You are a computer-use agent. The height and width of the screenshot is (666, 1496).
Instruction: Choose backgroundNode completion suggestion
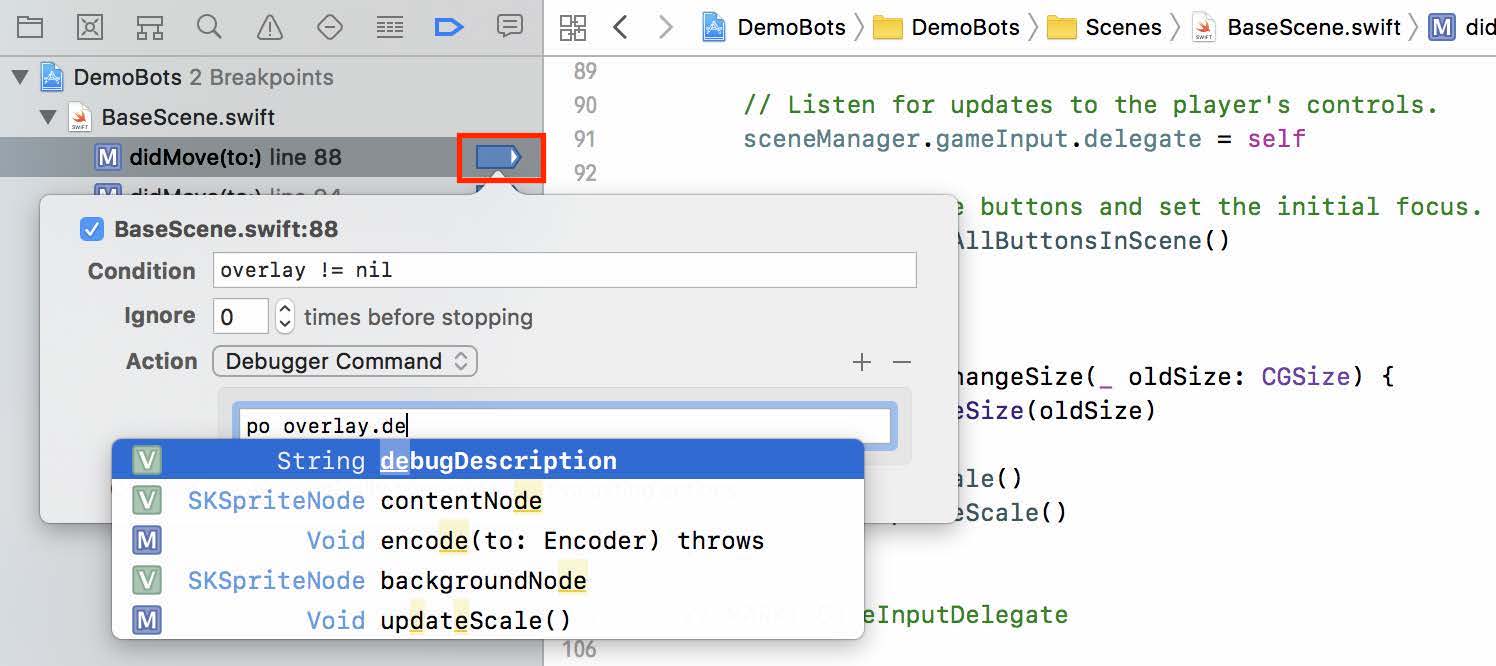(x=488, y=580)
